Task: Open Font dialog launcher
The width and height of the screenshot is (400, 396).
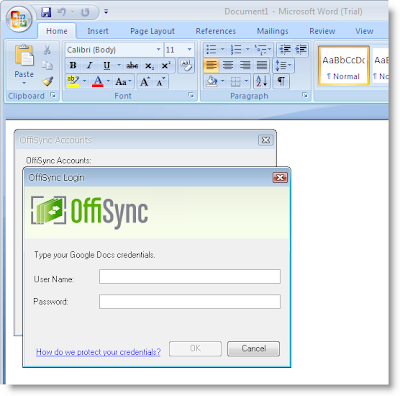Action: pyautogui.click(x=191, y=95)
